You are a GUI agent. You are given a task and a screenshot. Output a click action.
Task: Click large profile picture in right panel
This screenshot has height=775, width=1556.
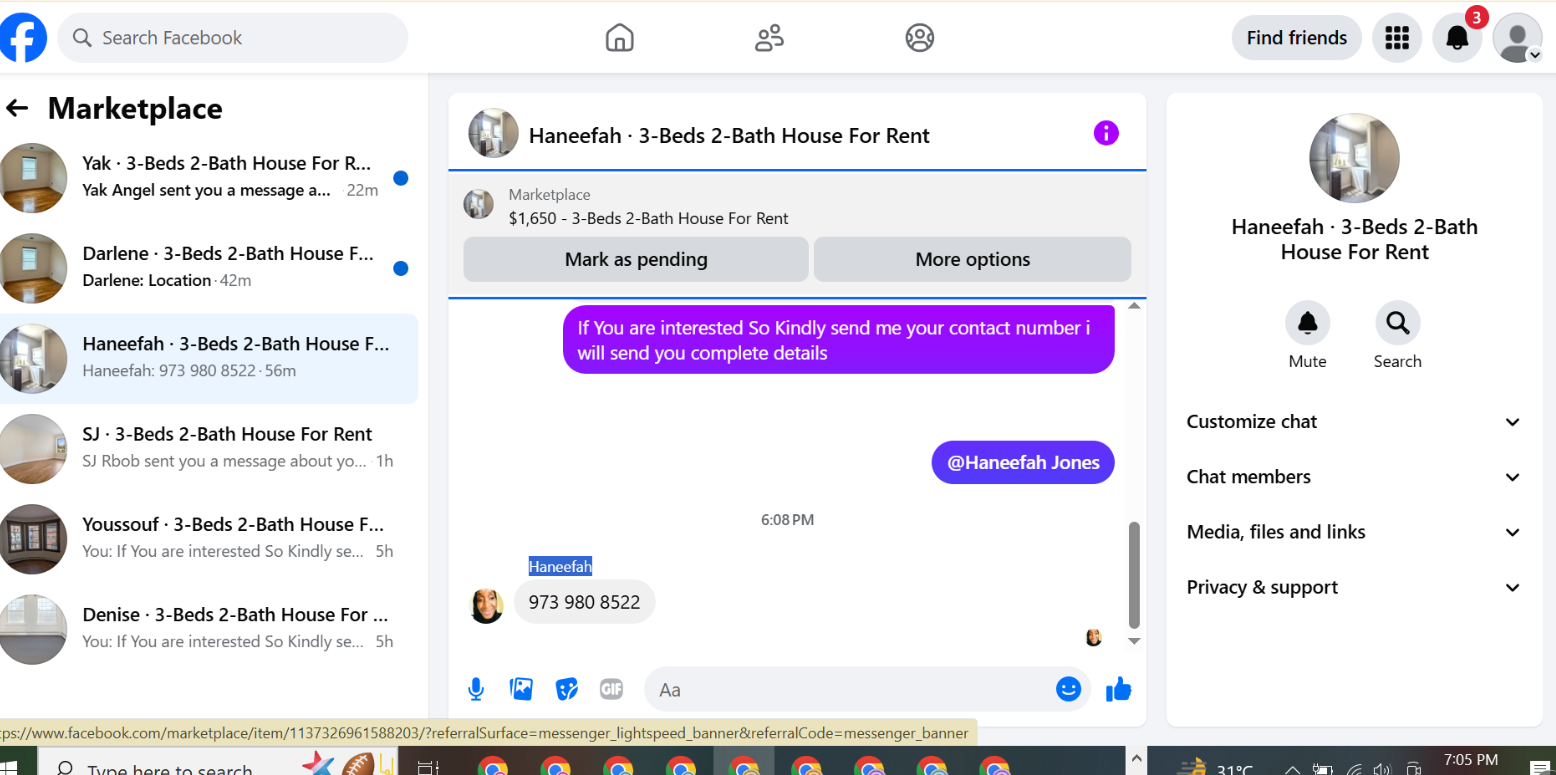coord(1354,158)
